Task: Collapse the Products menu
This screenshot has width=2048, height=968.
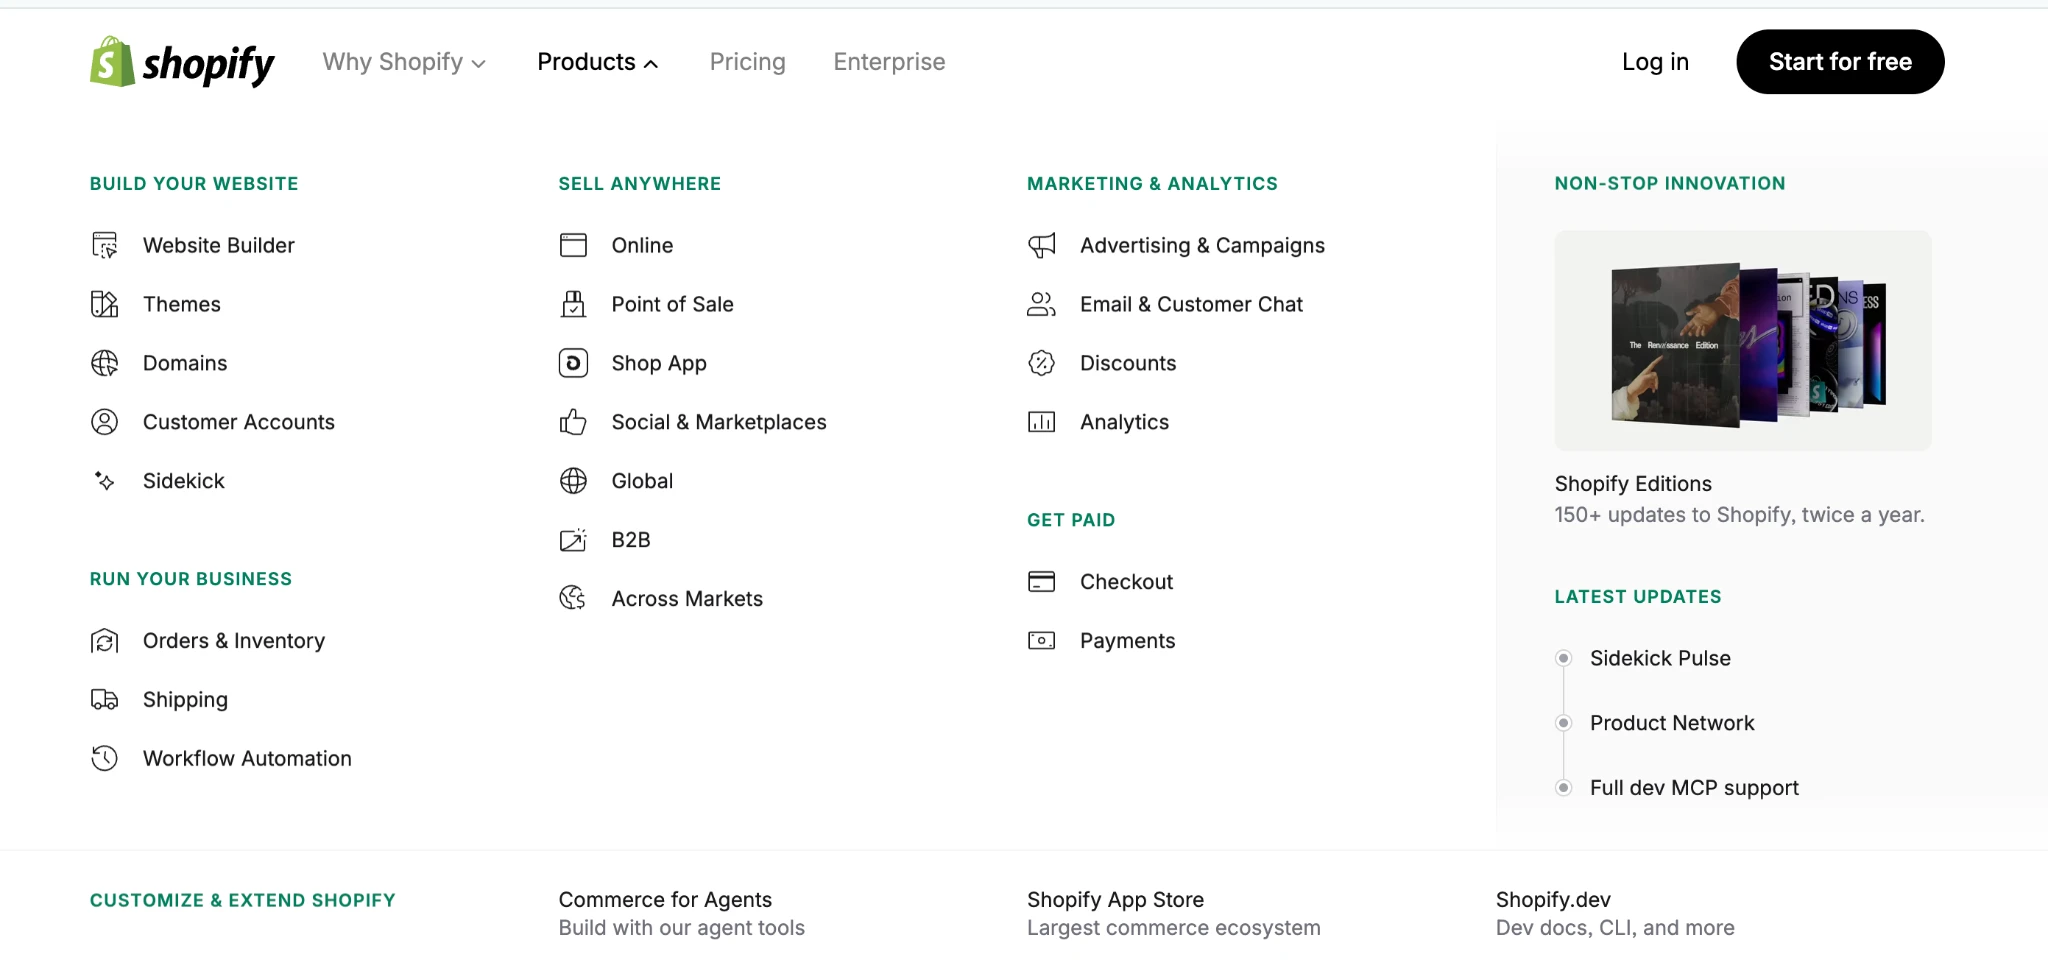Action: [x=597, y=61]
